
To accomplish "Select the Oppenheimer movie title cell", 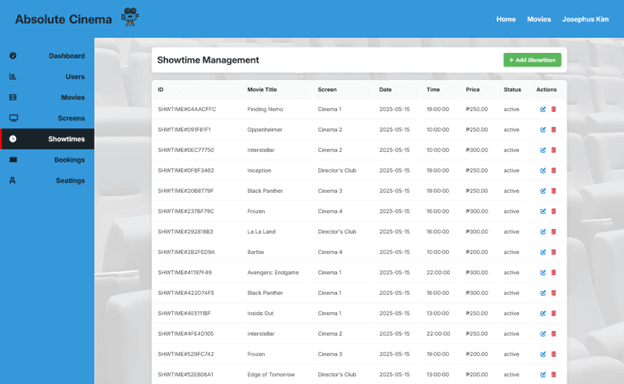I will (x=265, y=130).
